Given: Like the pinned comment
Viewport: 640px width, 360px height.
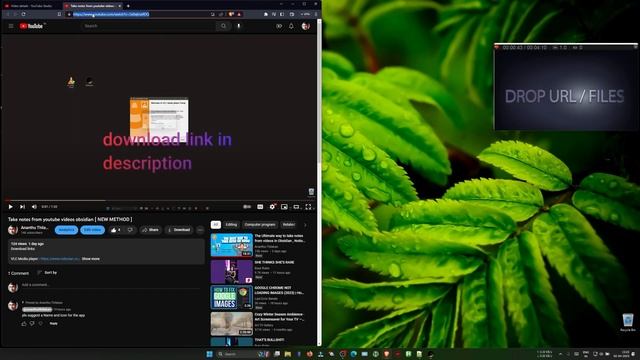Looking at the screenshot, I should pyautogui.click(x=24, y=324).
